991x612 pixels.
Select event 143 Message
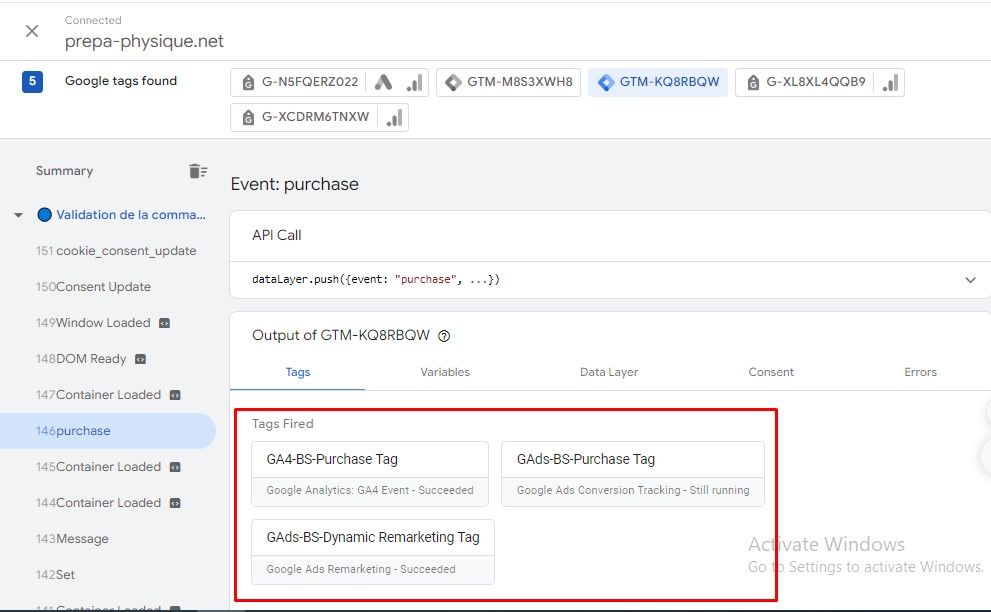73,539
